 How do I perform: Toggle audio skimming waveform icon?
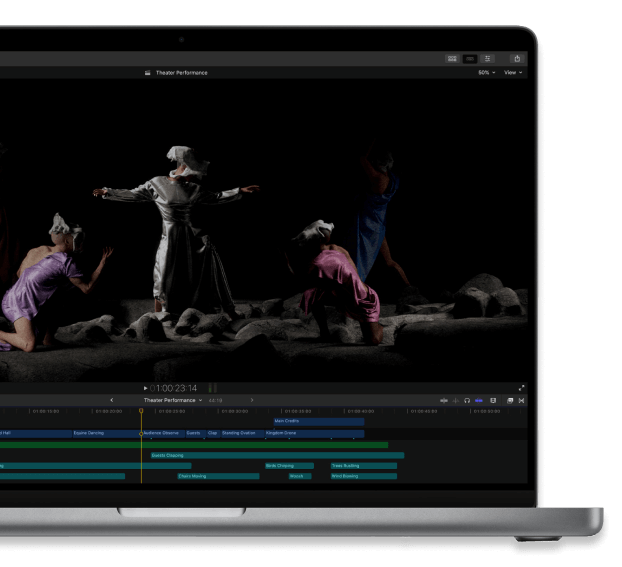coord(444,400)
